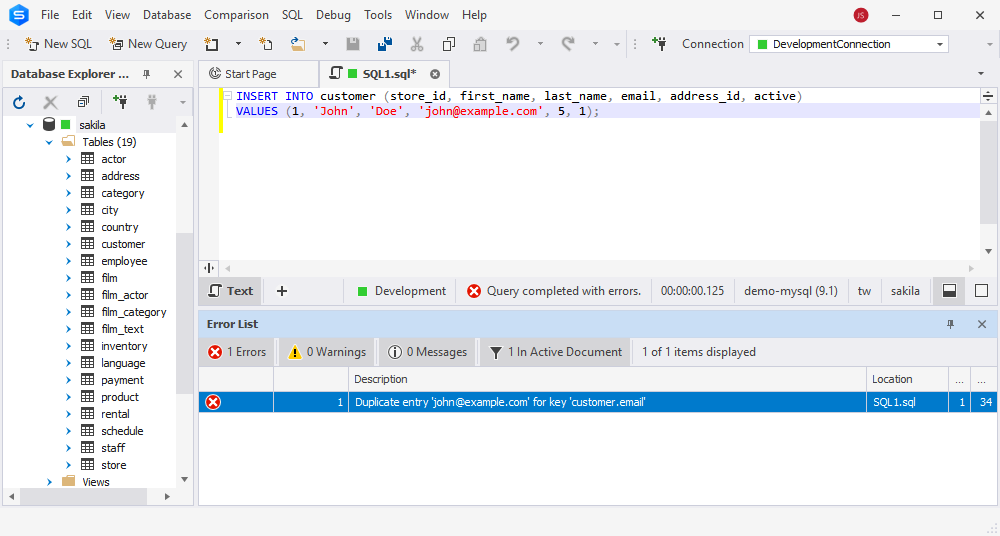Click the Save All icon in toolbar
Screen dimensions: 1000x536
pos(385,44)
